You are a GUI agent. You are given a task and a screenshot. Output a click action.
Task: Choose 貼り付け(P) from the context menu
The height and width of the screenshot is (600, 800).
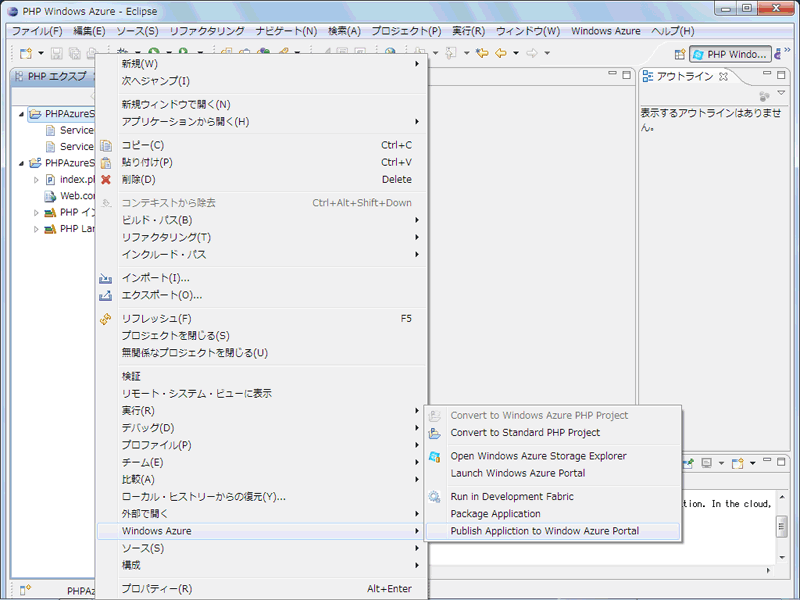[262, 162]
